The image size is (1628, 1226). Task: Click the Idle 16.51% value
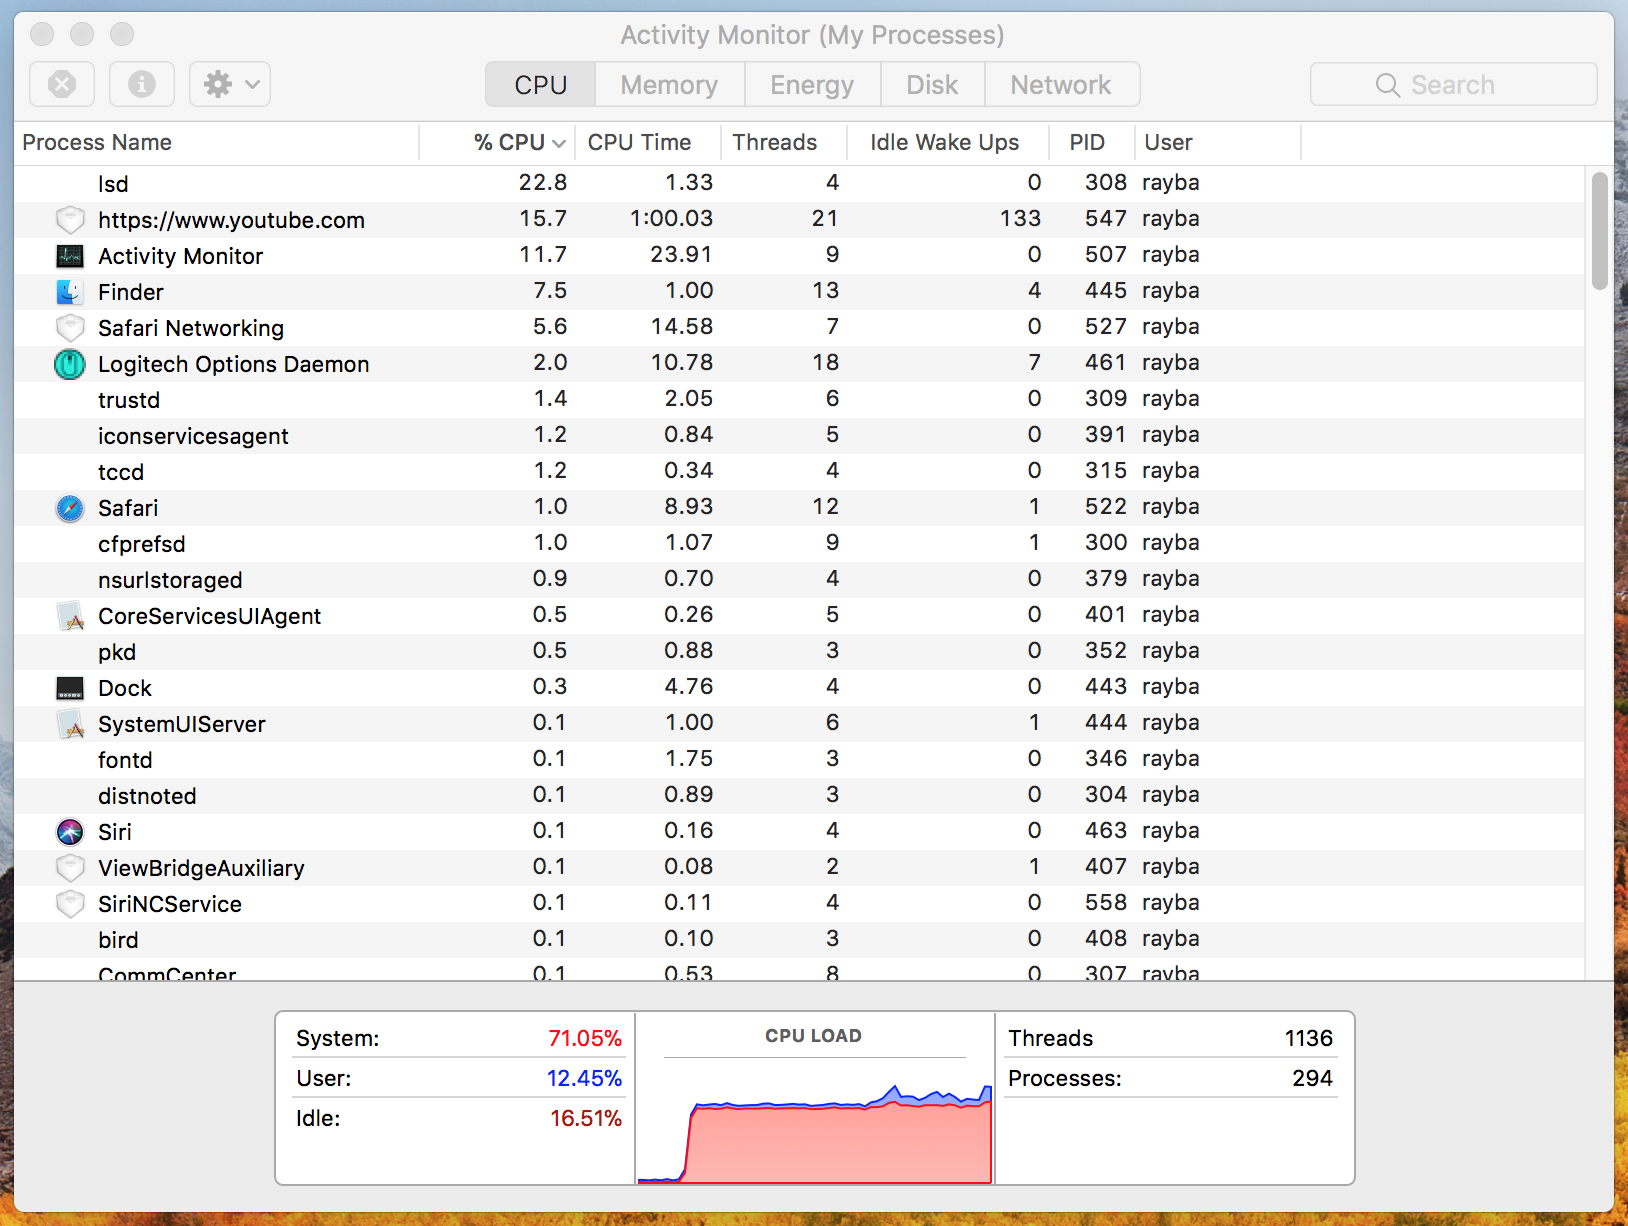pyautogui.click(x=586, y=1118)
